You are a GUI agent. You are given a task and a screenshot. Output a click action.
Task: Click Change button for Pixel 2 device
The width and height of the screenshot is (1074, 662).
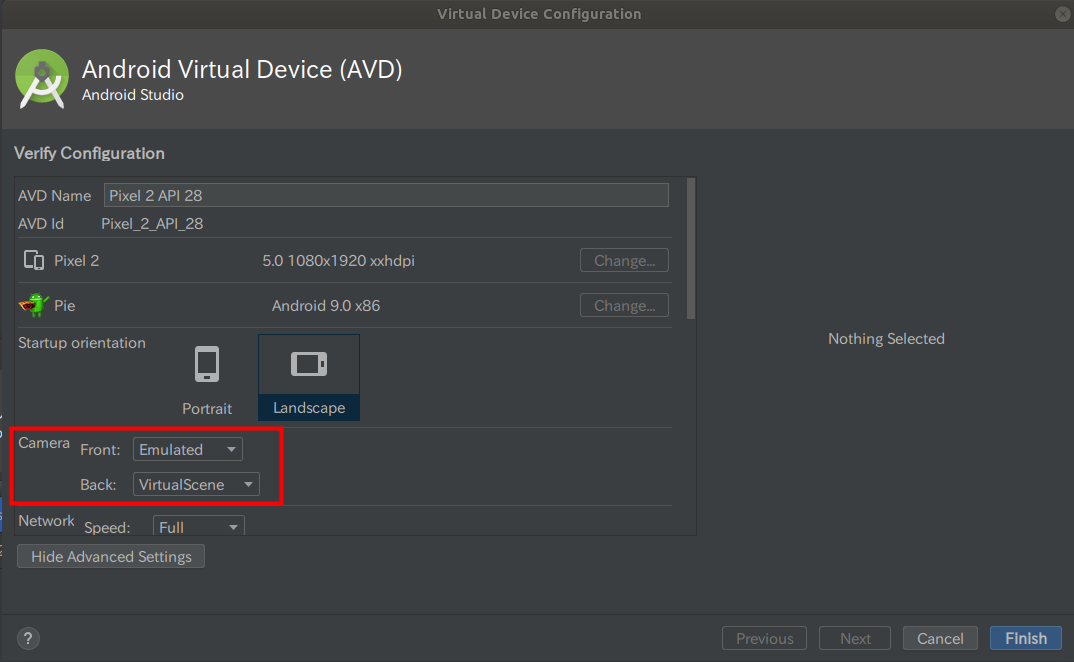[x=624, y=260]
